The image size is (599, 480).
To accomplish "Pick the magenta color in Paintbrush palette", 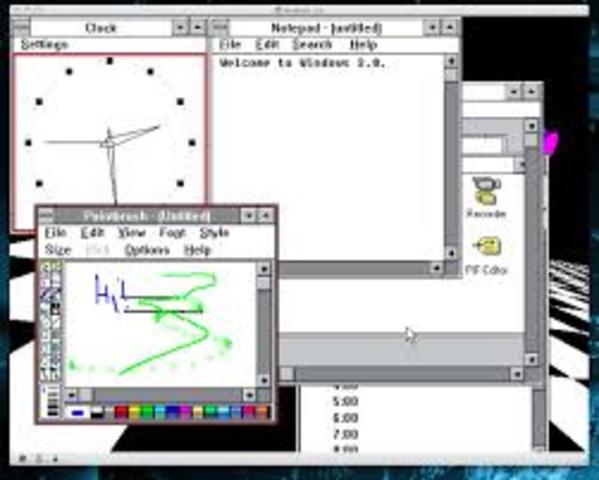I will (x=185, y=413).
